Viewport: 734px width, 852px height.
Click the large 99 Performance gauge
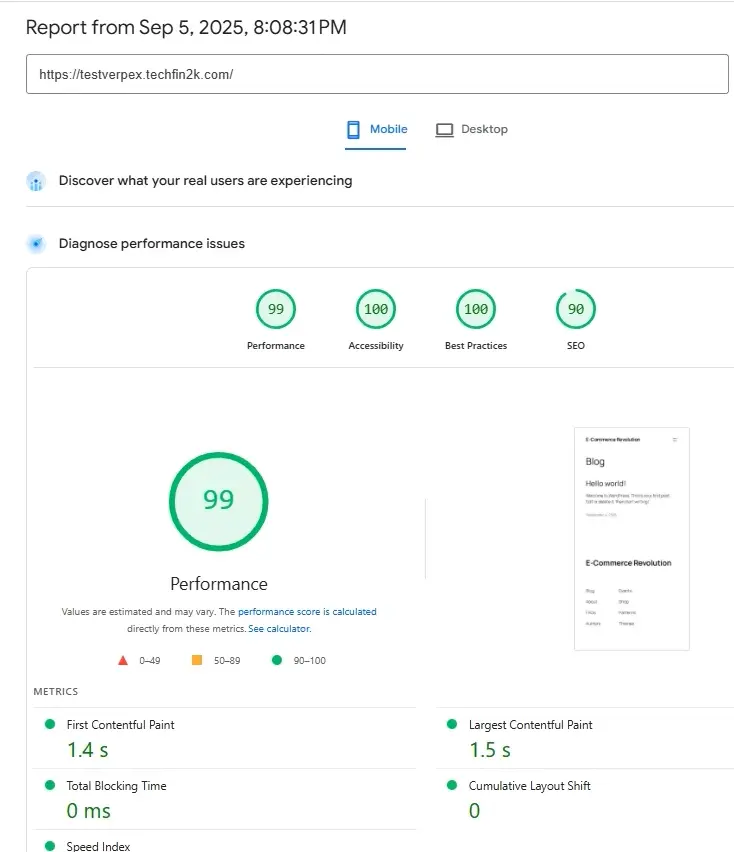click(218, 501)
